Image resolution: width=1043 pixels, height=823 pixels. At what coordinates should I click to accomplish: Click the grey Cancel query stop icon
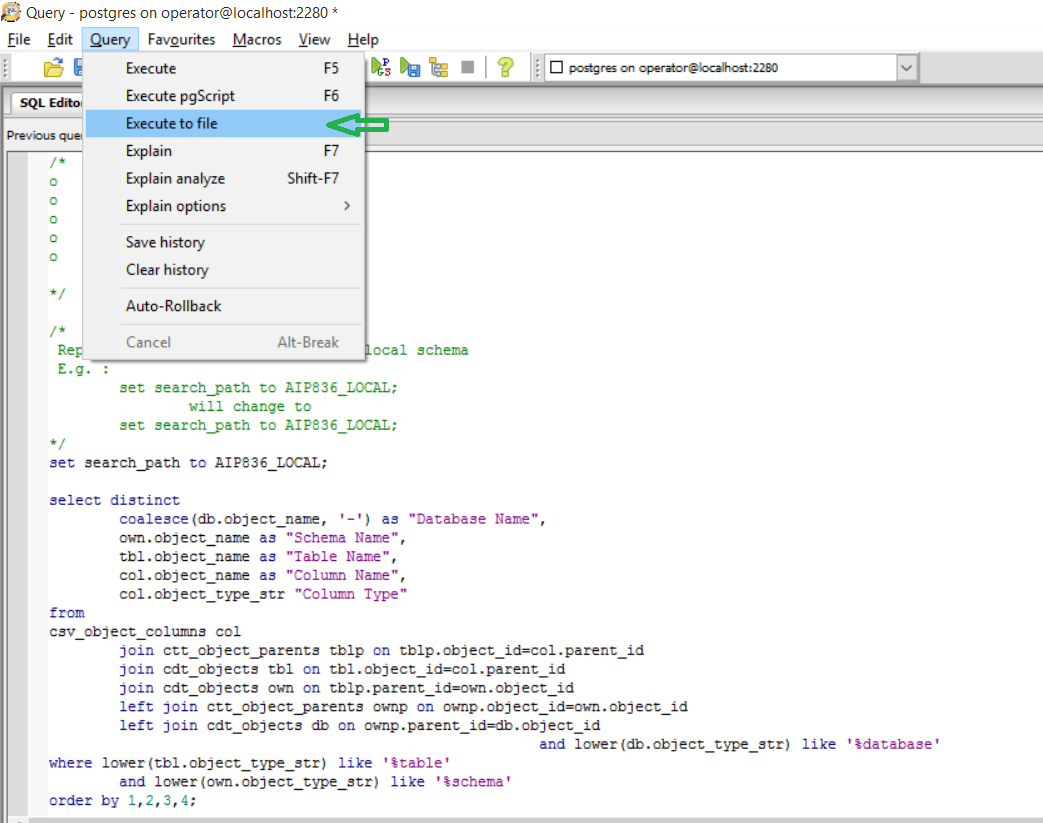pos(467,67)
